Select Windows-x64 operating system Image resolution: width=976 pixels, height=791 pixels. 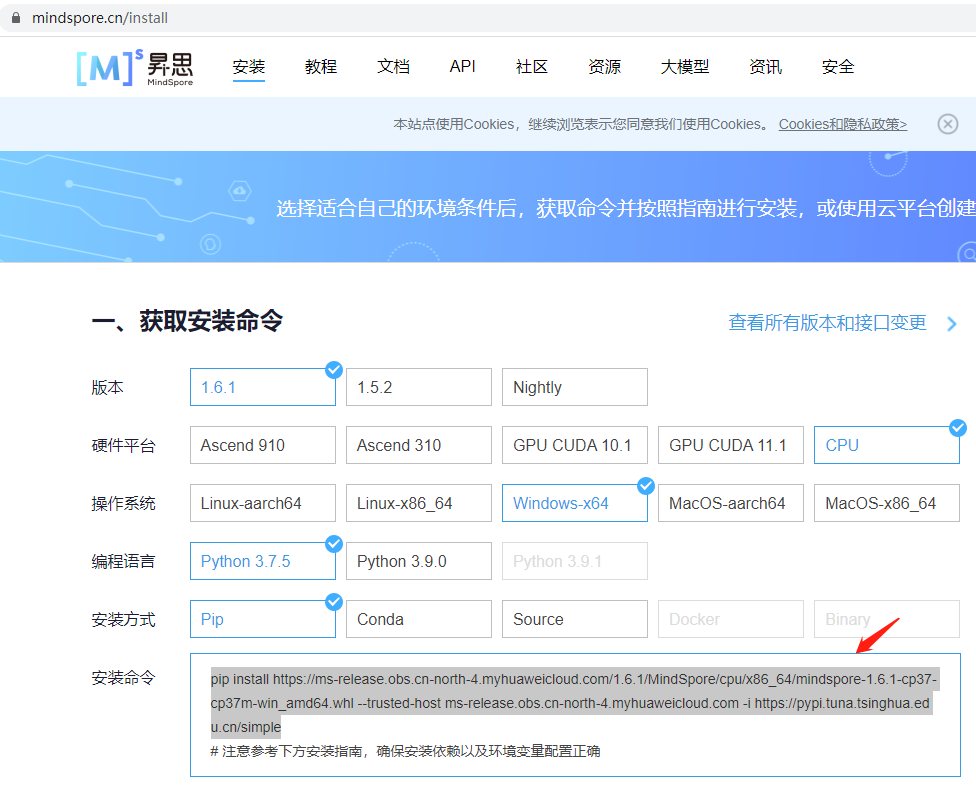tap(575, 503)
